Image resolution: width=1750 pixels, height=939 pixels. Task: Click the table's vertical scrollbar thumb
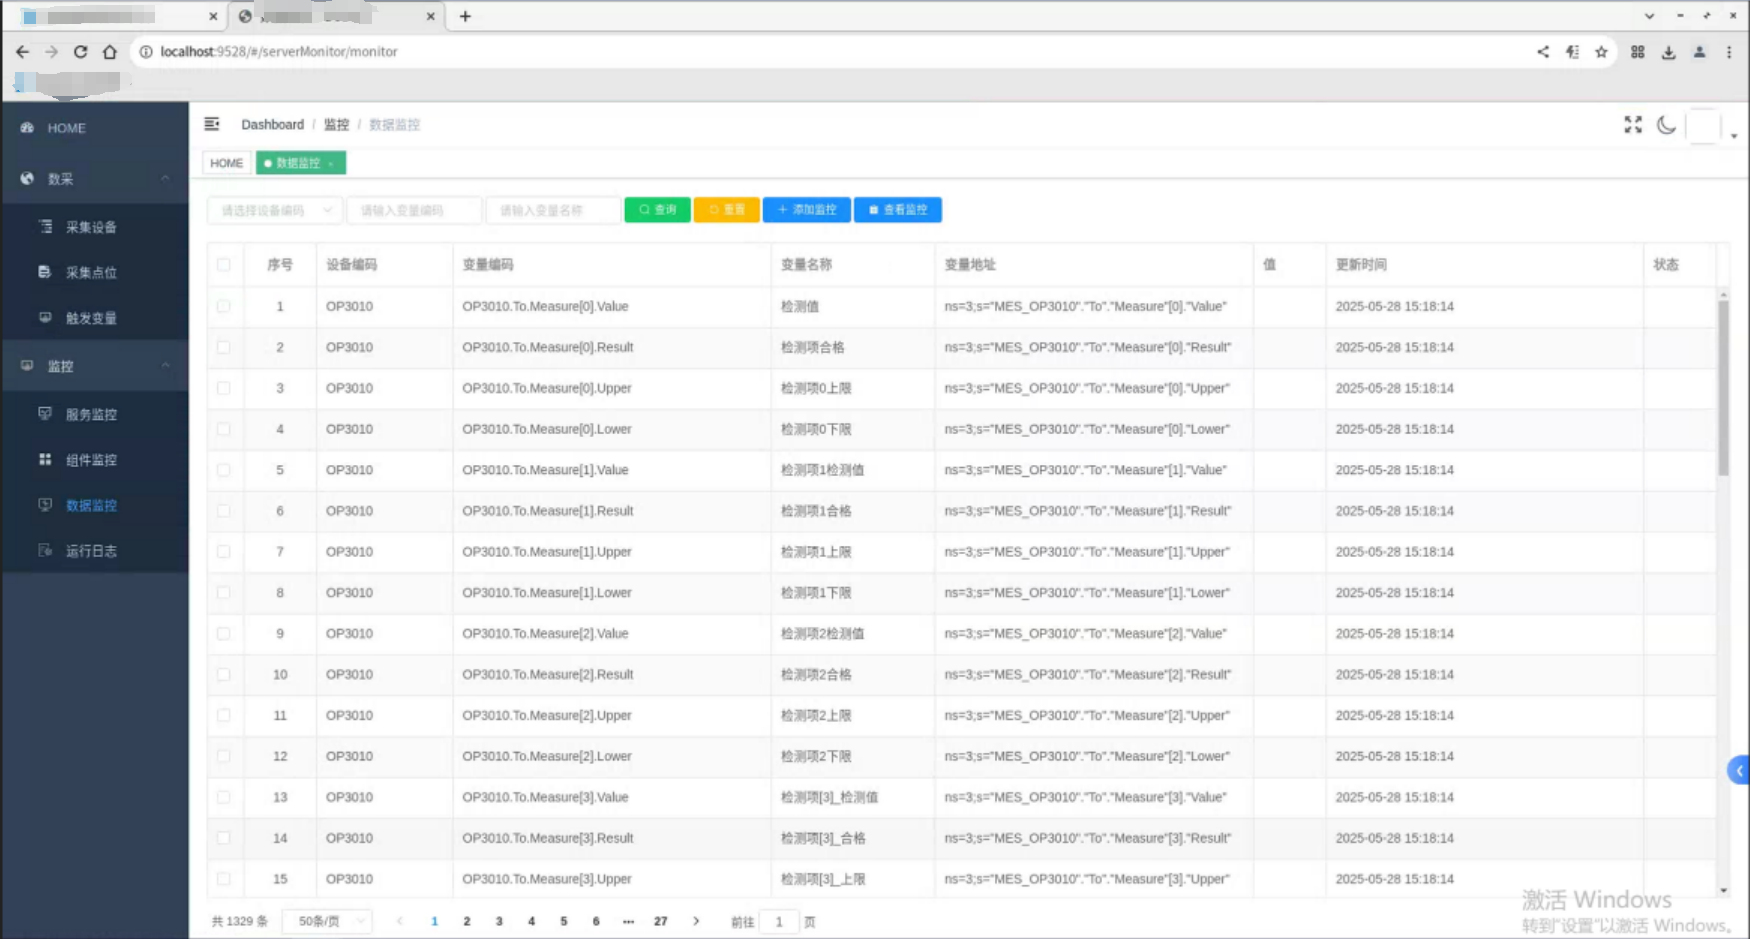coord(1723,388)
